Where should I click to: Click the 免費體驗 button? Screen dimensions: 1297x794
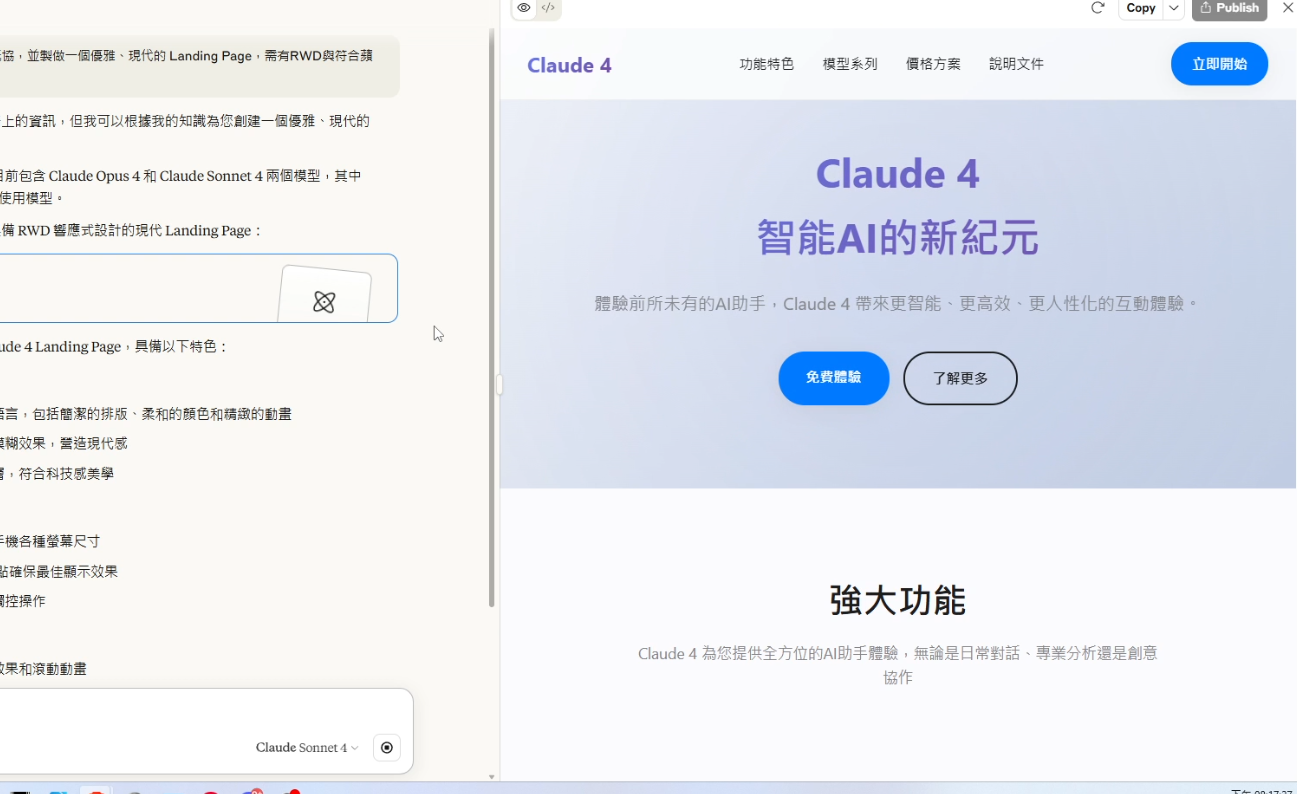(834, 378)
